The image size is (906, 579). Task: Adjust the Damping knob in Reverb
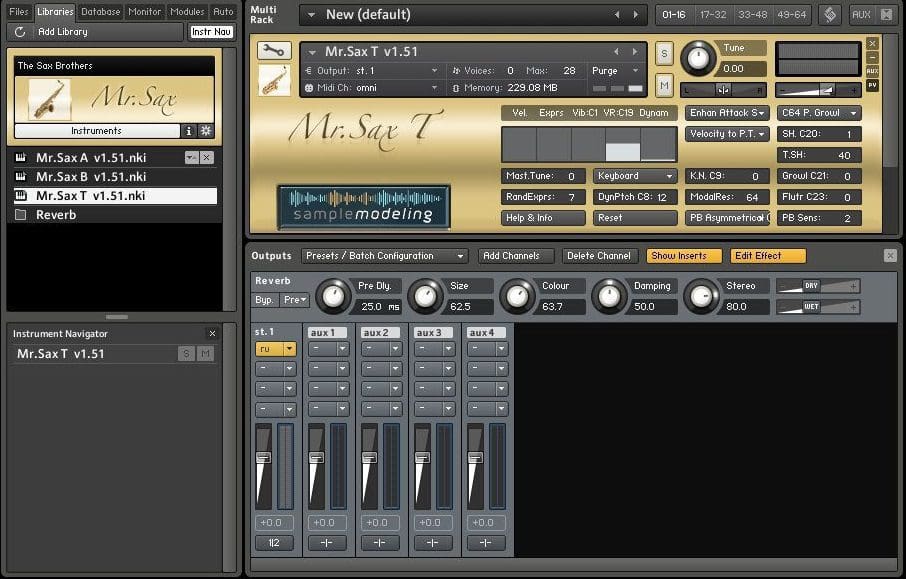pyautogui.click(x=611, y=296)
